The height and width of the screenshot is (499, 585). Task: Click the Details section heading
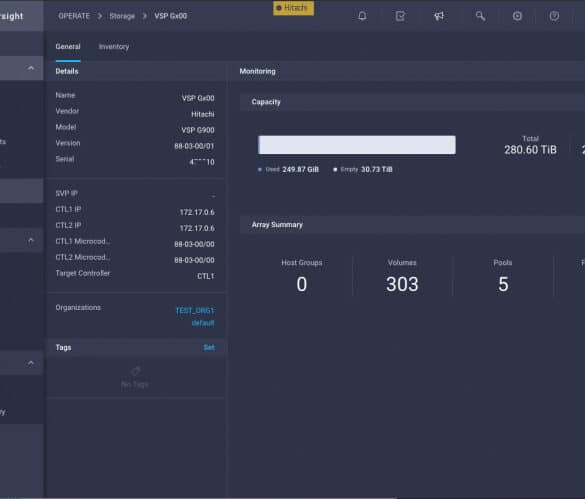point(67,71)
